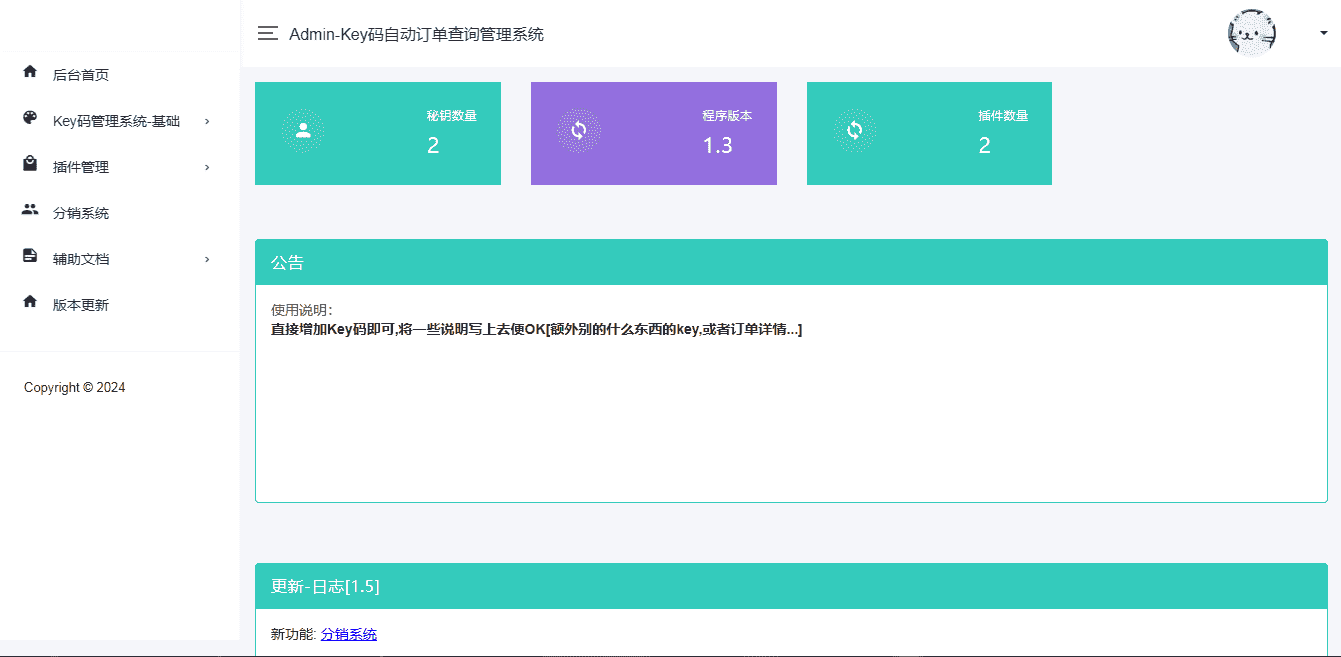Open 分销系统 from the sidebar menu
The width and height of the screenshot is (1341, 657).
click(x=81, y=213)
